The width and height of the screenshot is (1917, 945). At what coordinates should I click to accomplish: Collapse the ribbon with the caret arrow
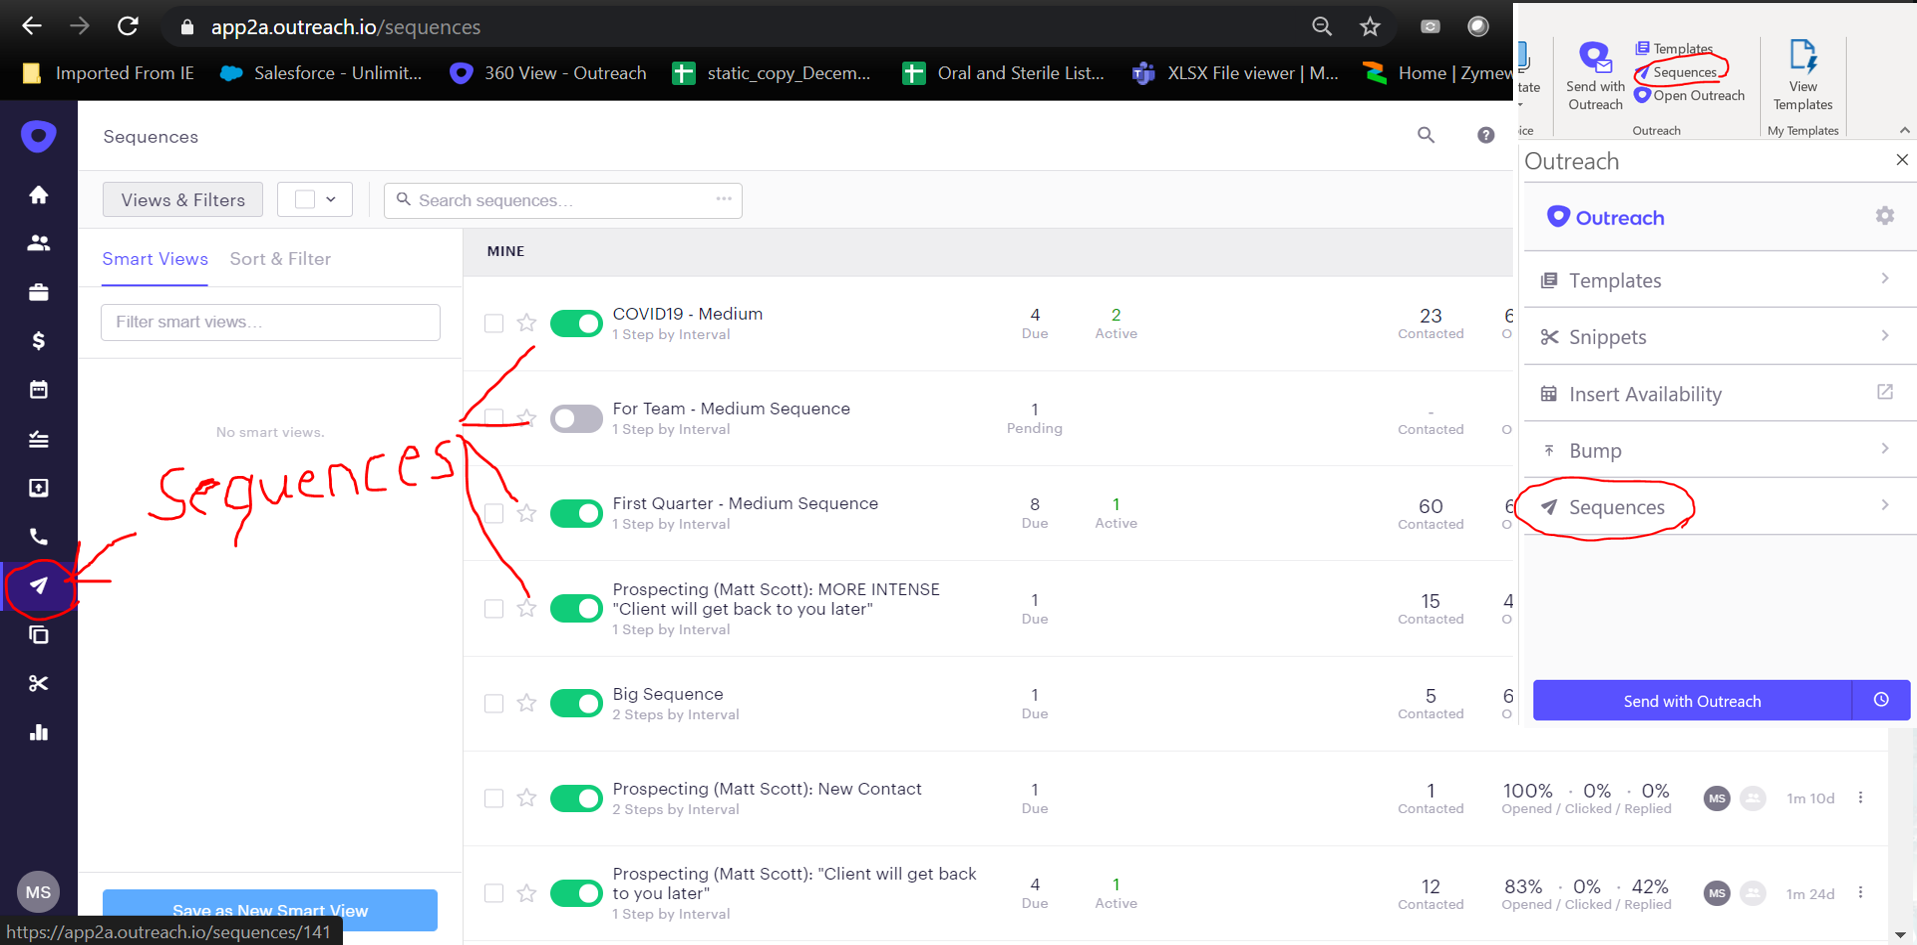[x=1904, y=130]
